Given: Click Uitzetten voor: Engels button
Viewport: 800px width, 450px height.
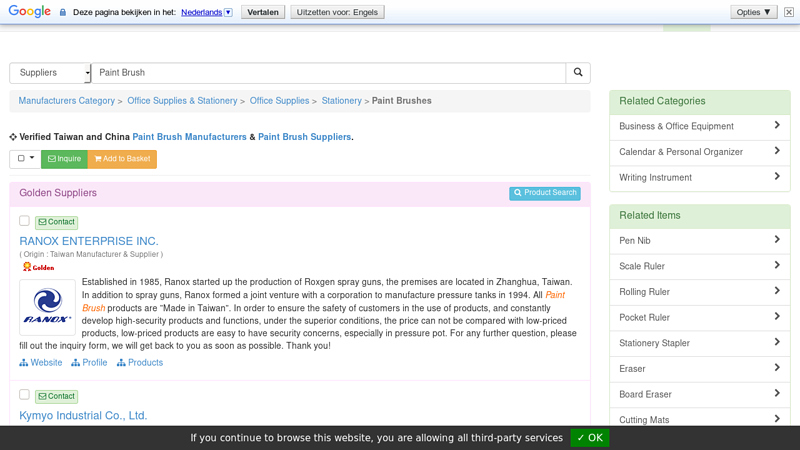Looking at the screenshot, I should tap(337, 12).
